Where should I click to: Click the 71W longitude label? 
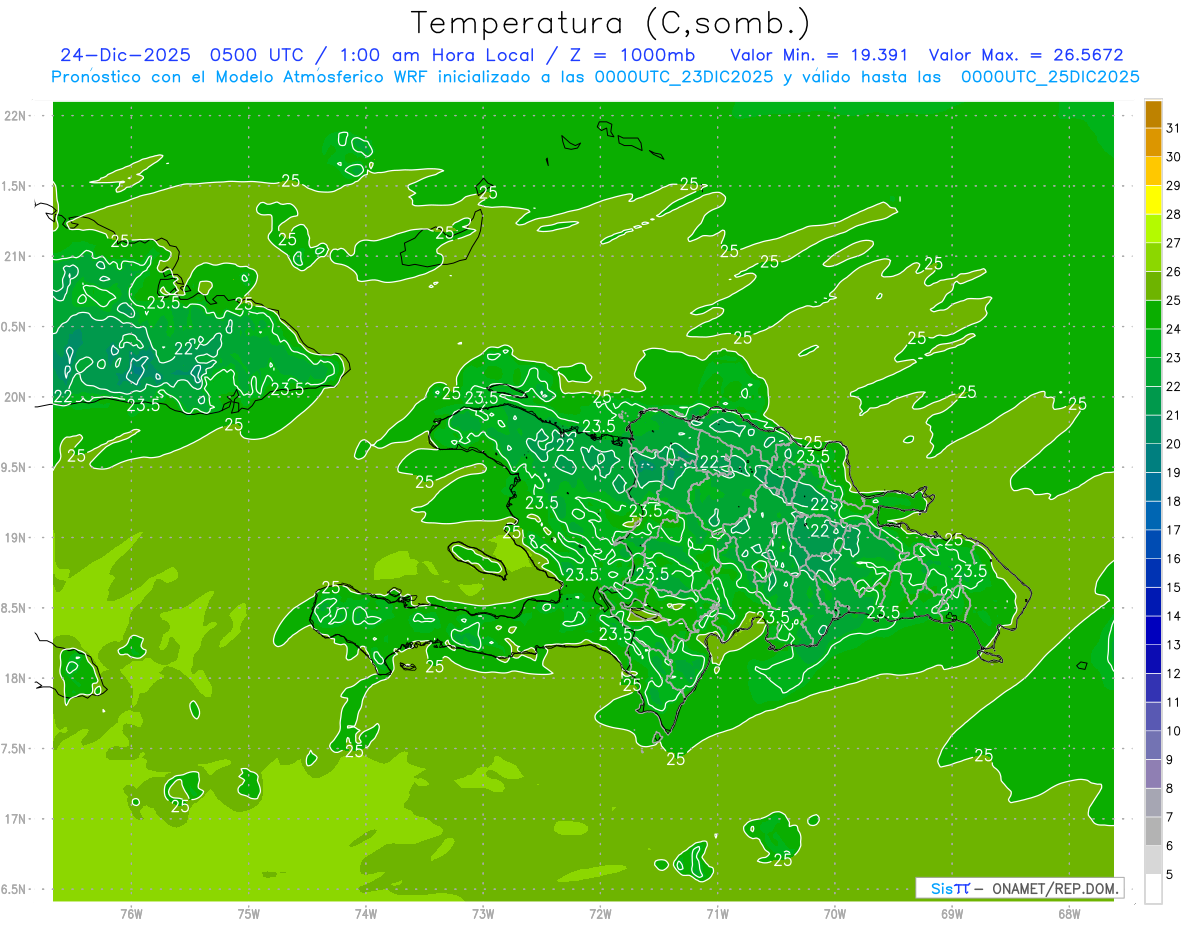717,914
